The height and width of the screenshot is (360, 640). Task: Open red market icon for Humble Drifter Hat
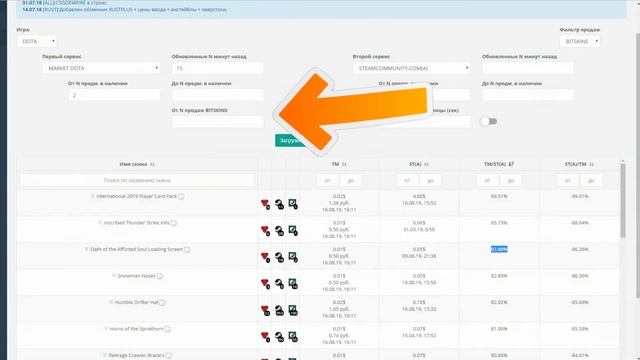point(265,310)
